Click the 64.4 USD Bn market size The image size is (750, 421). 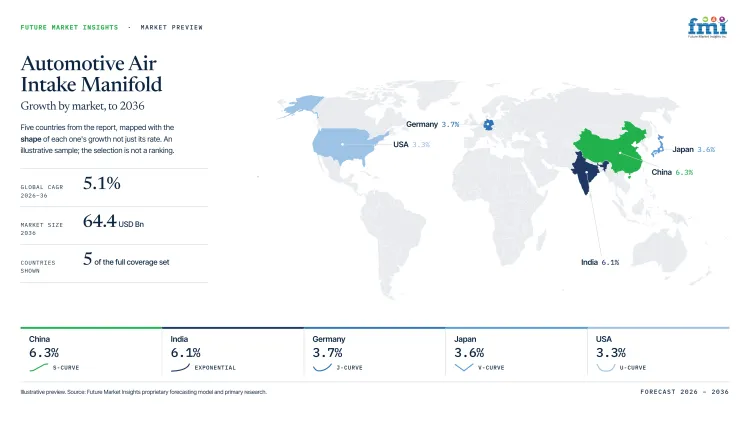pyautogui.click(x=113, y=221)
